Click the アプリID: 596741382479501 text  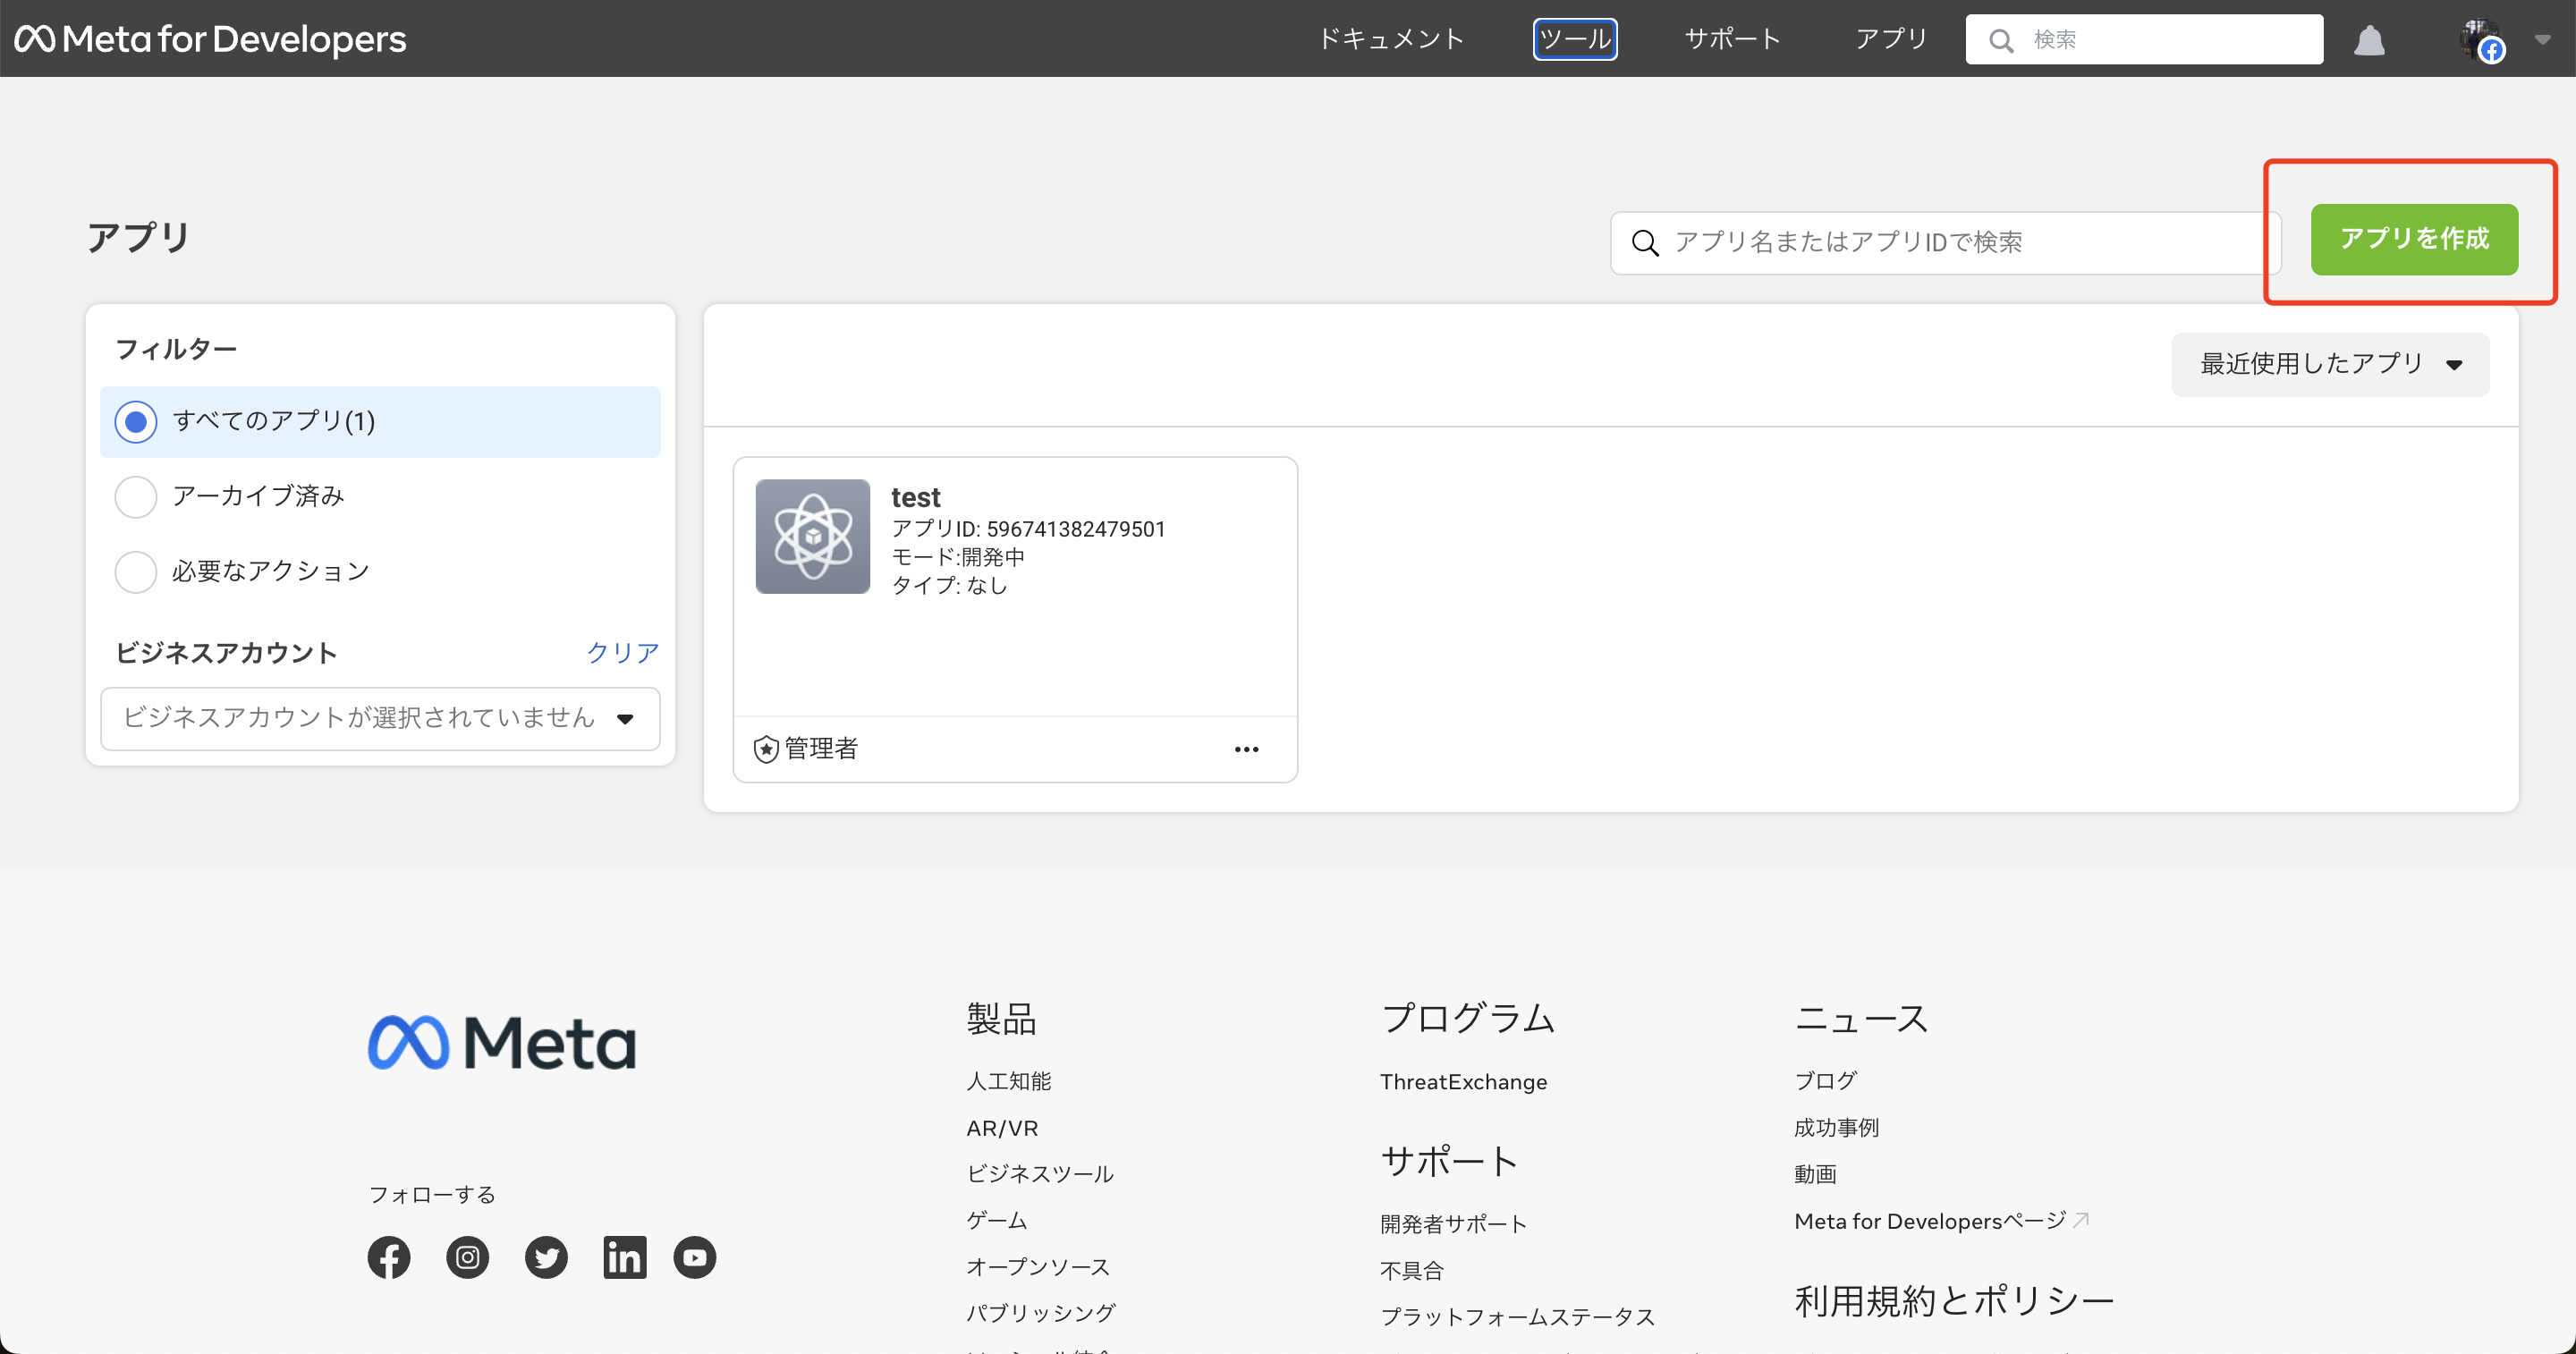1028,529
